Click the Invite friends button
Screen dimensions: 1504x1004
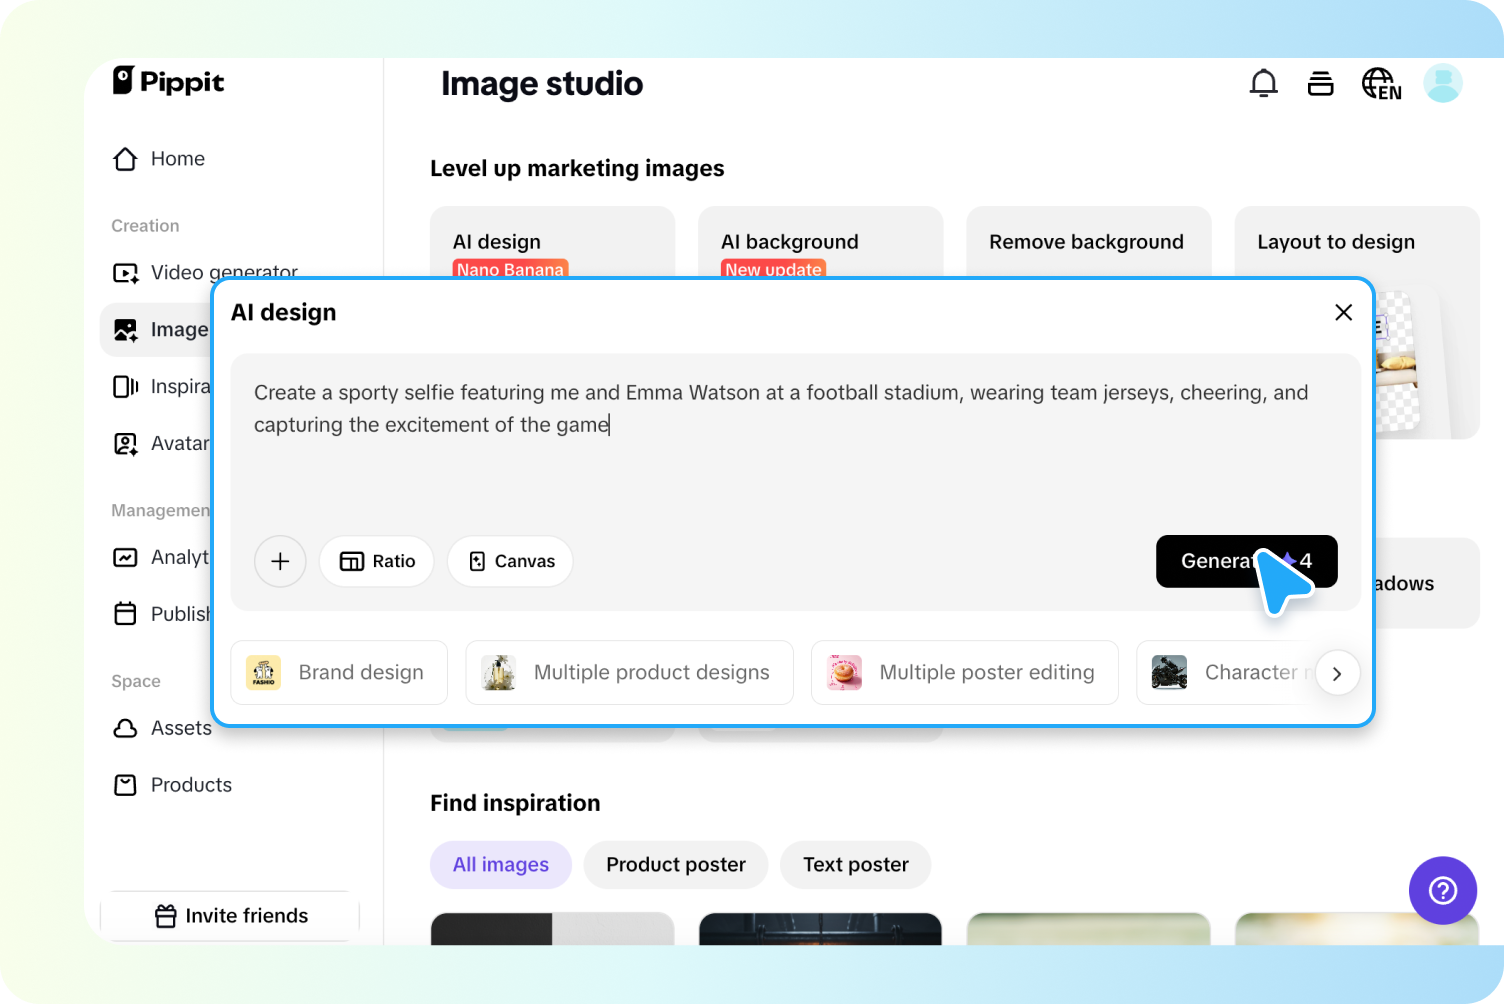231,916
